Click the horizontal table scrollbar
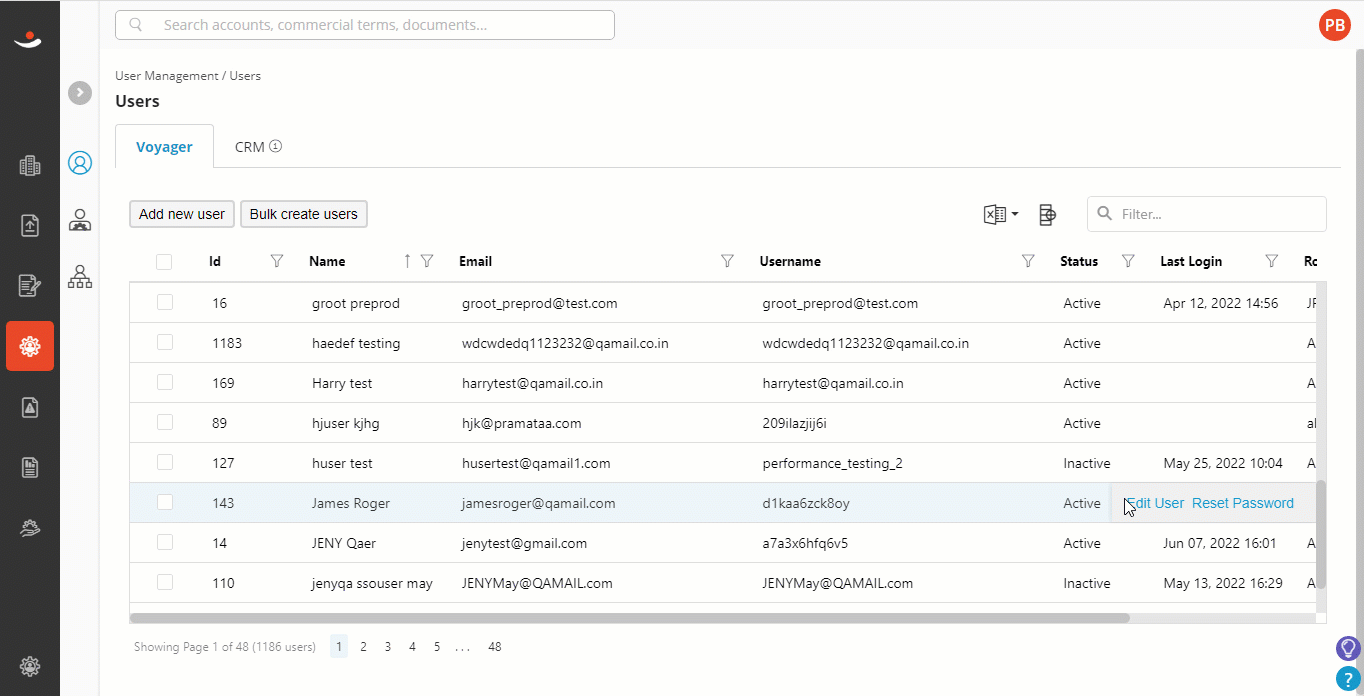Image resolution: width=1364 pixels, height=696 pixels. click(x=630, y=618)
